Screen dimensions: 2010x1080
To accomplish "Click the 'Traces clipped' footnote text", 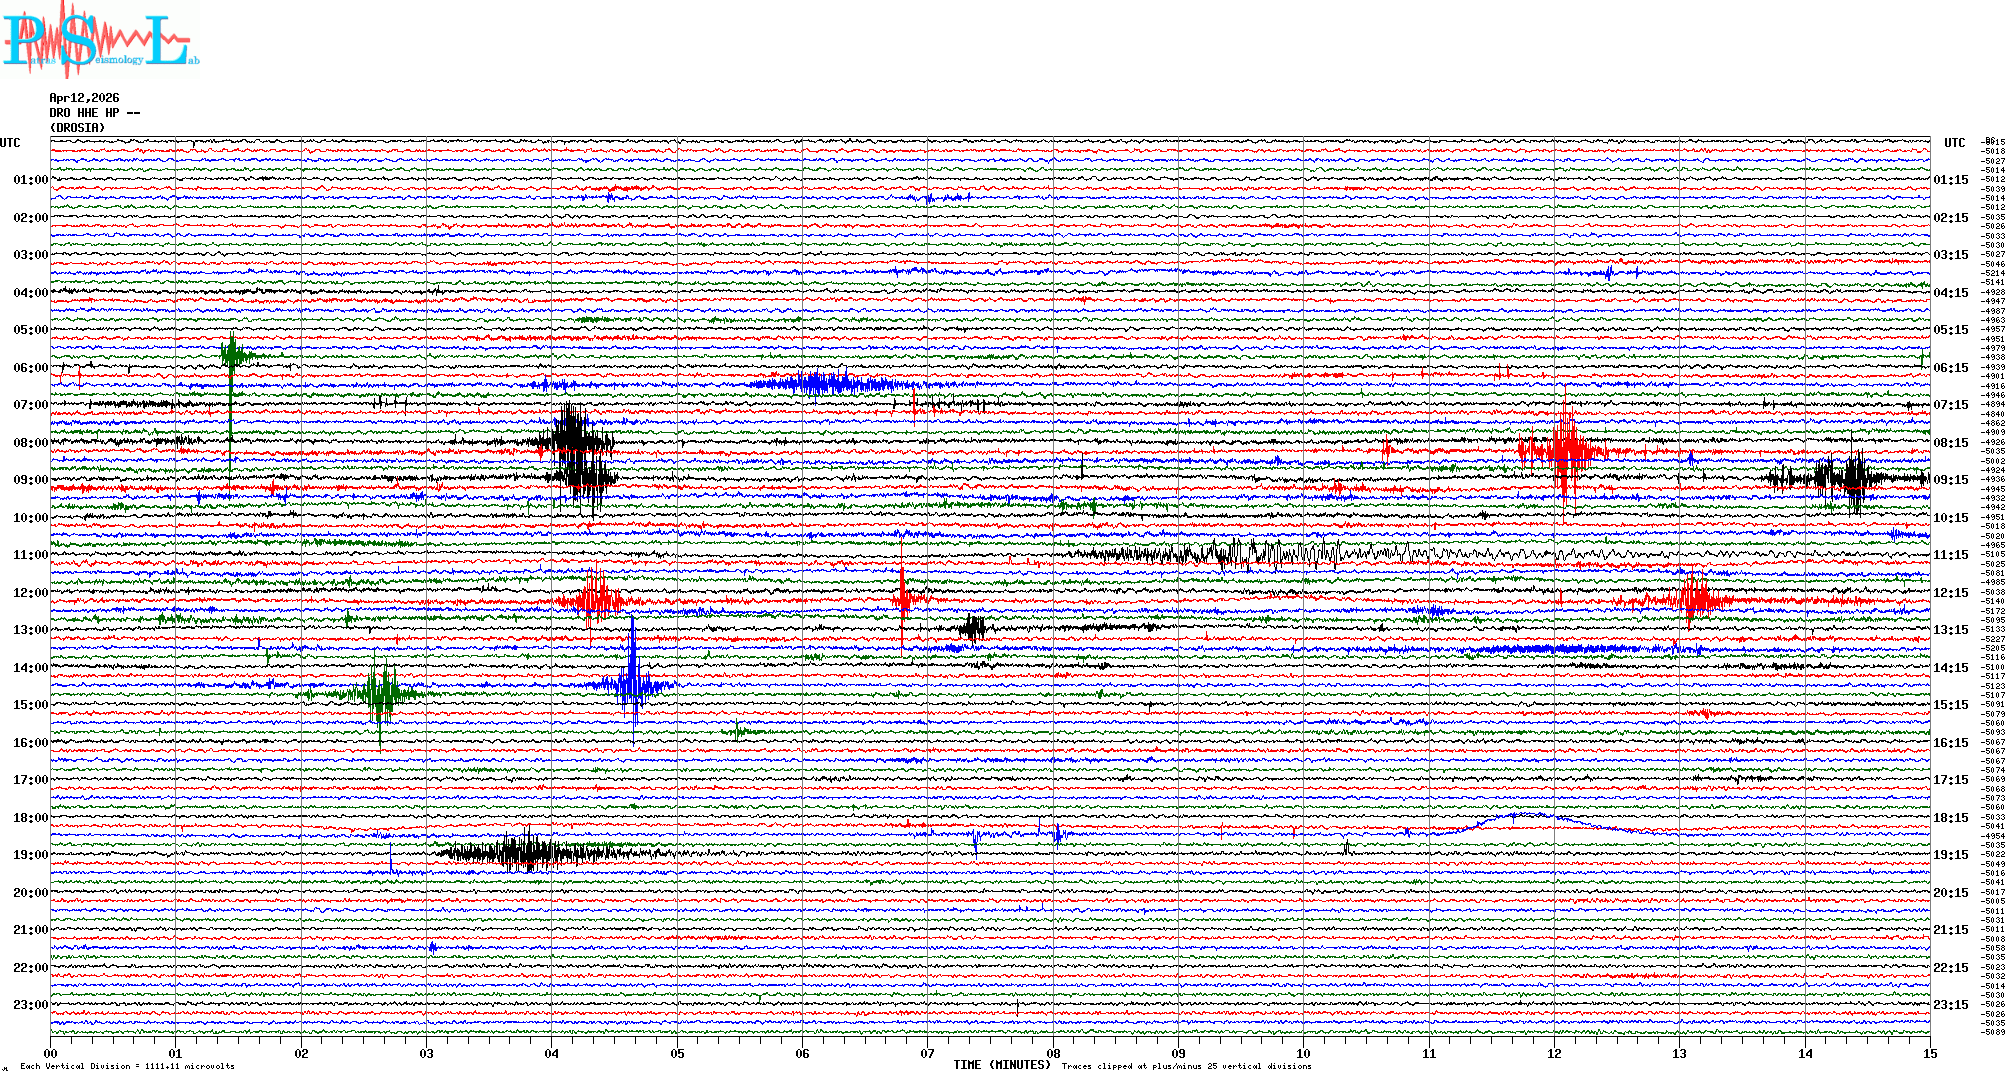I will [1186, 1066].
